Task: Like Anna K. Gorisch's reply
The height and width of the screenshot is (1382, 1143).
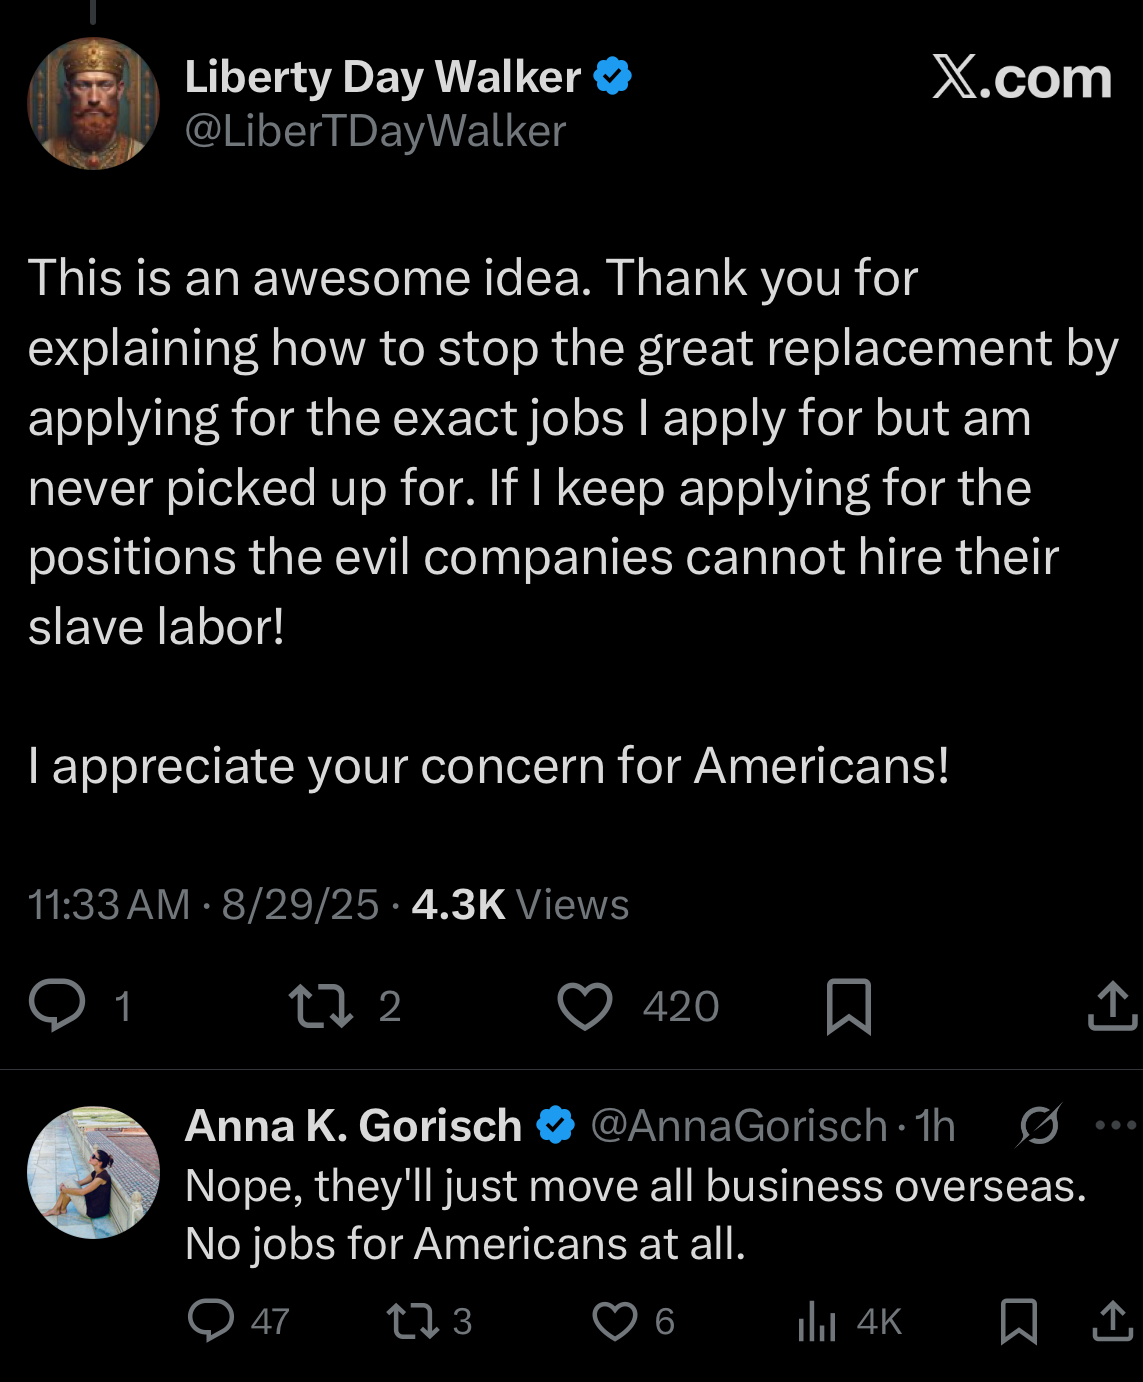Action: pyautogui.click(x=615, y=1321)
